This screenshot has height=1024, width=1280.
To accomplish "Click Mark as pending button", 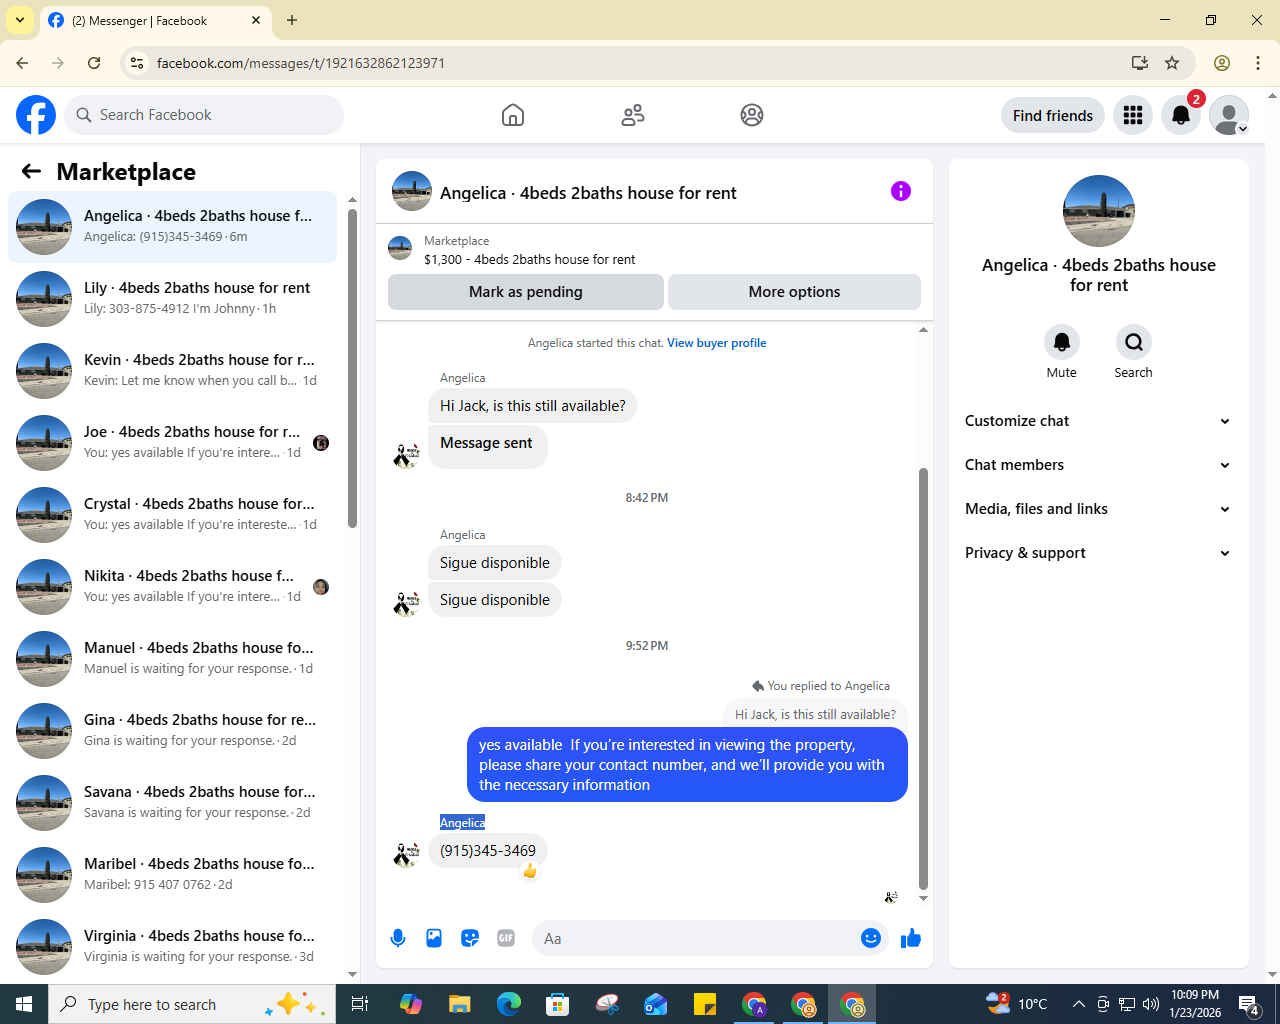I will 526,292.
